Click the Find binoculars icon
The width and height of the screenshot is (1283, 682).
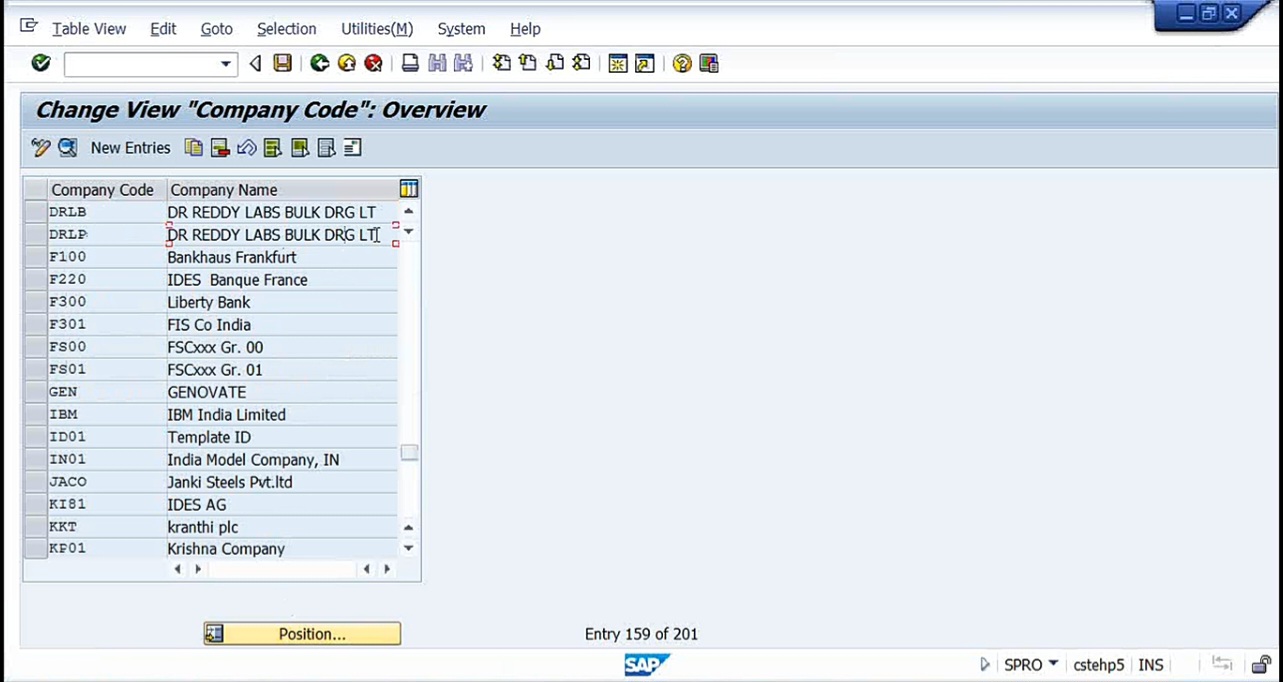coord(436,63)
